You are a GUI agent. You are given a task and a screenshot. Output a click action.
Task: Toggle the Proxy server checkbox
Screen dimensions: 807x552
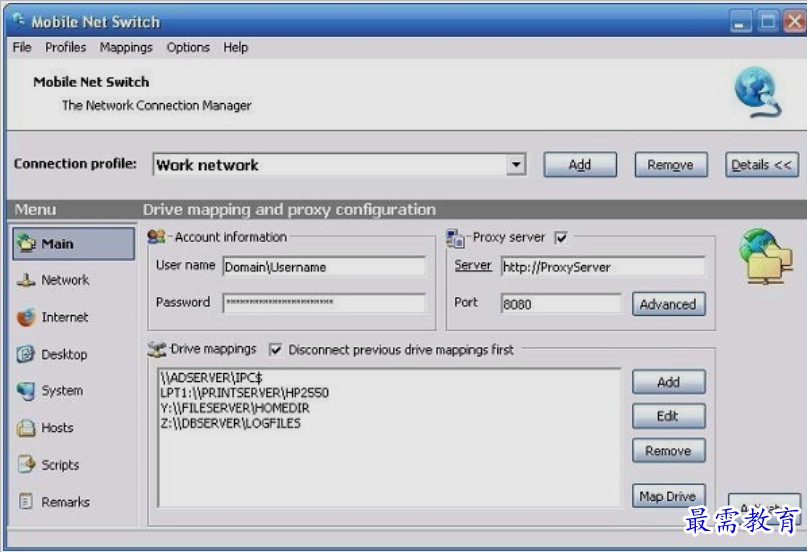click(x=561, y=238)
